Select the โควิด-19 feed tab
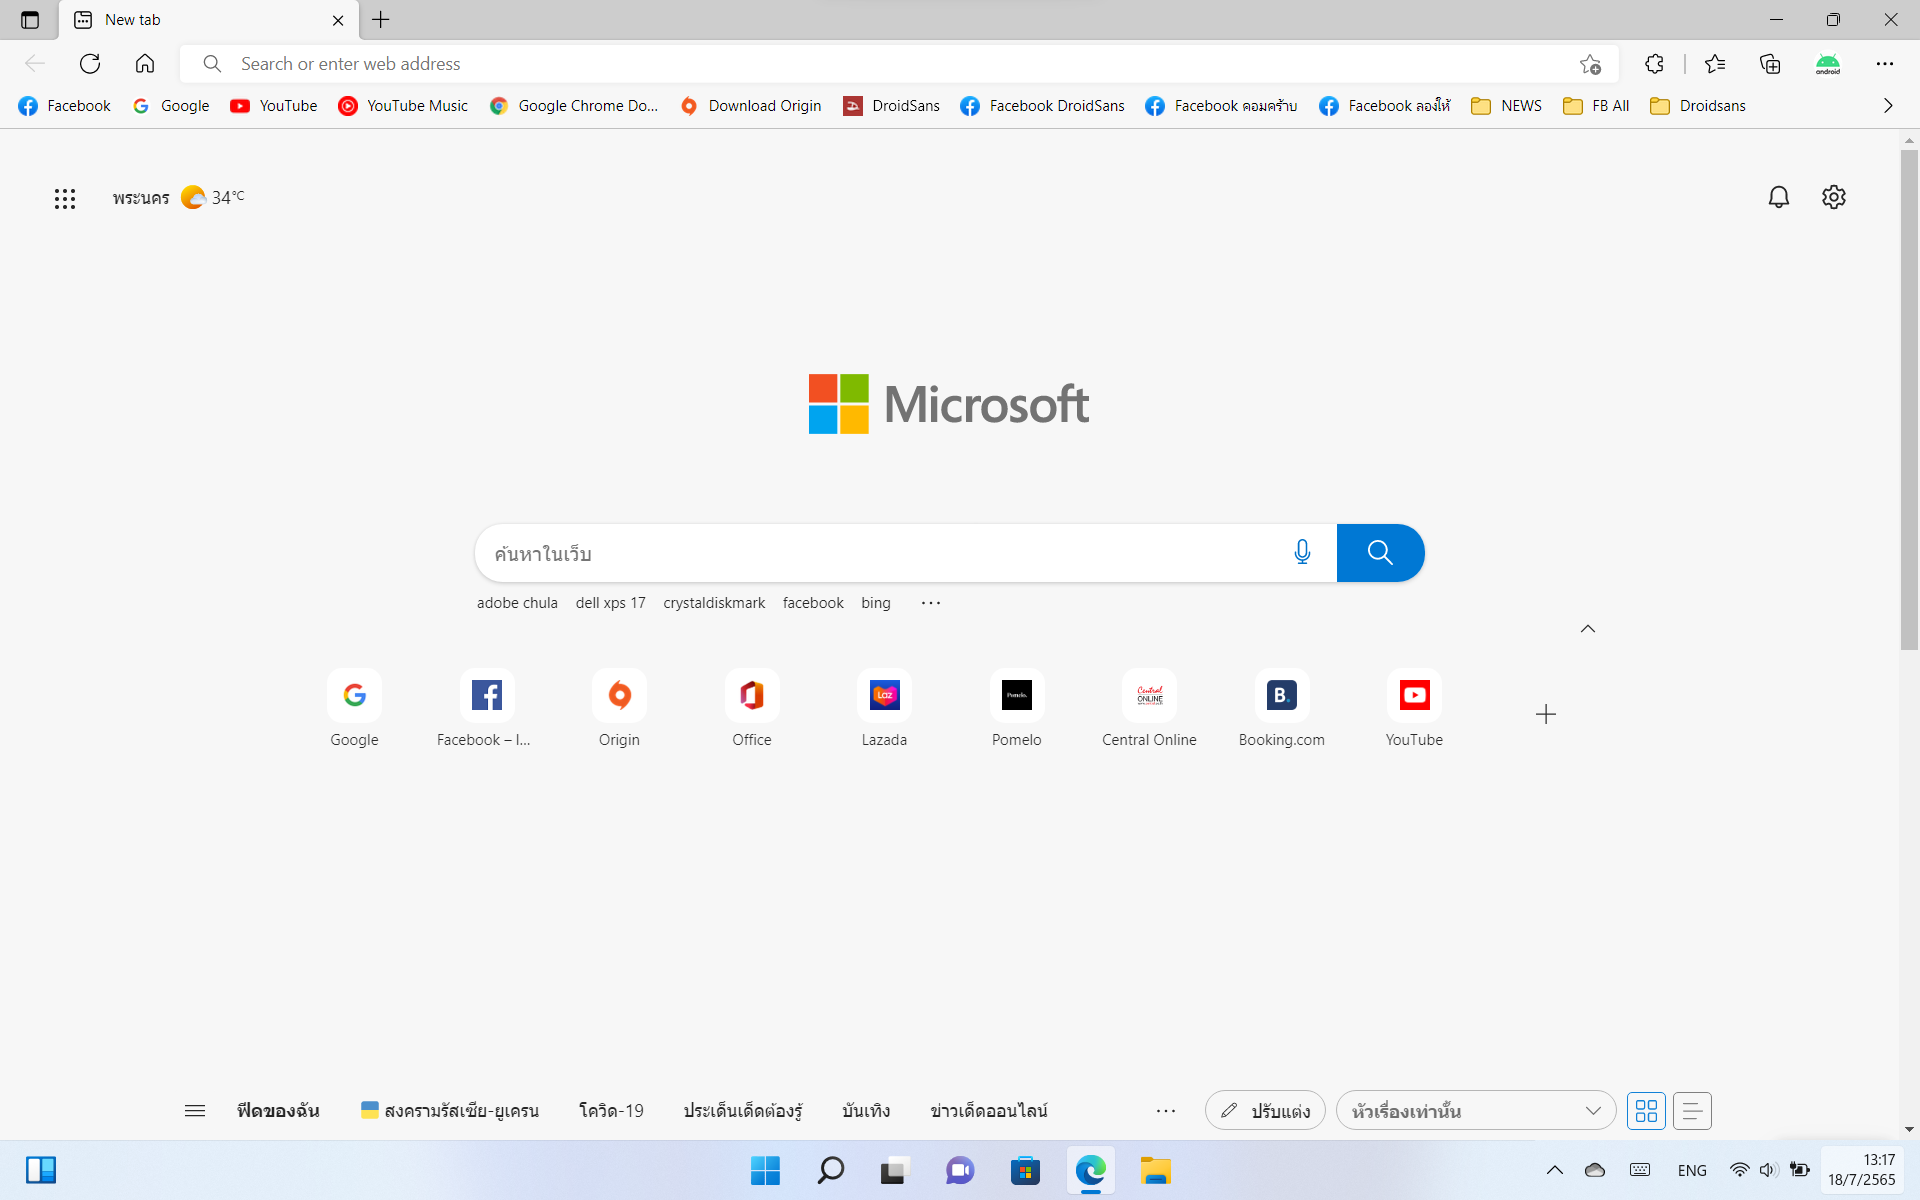 click(x=611, y=1110)
